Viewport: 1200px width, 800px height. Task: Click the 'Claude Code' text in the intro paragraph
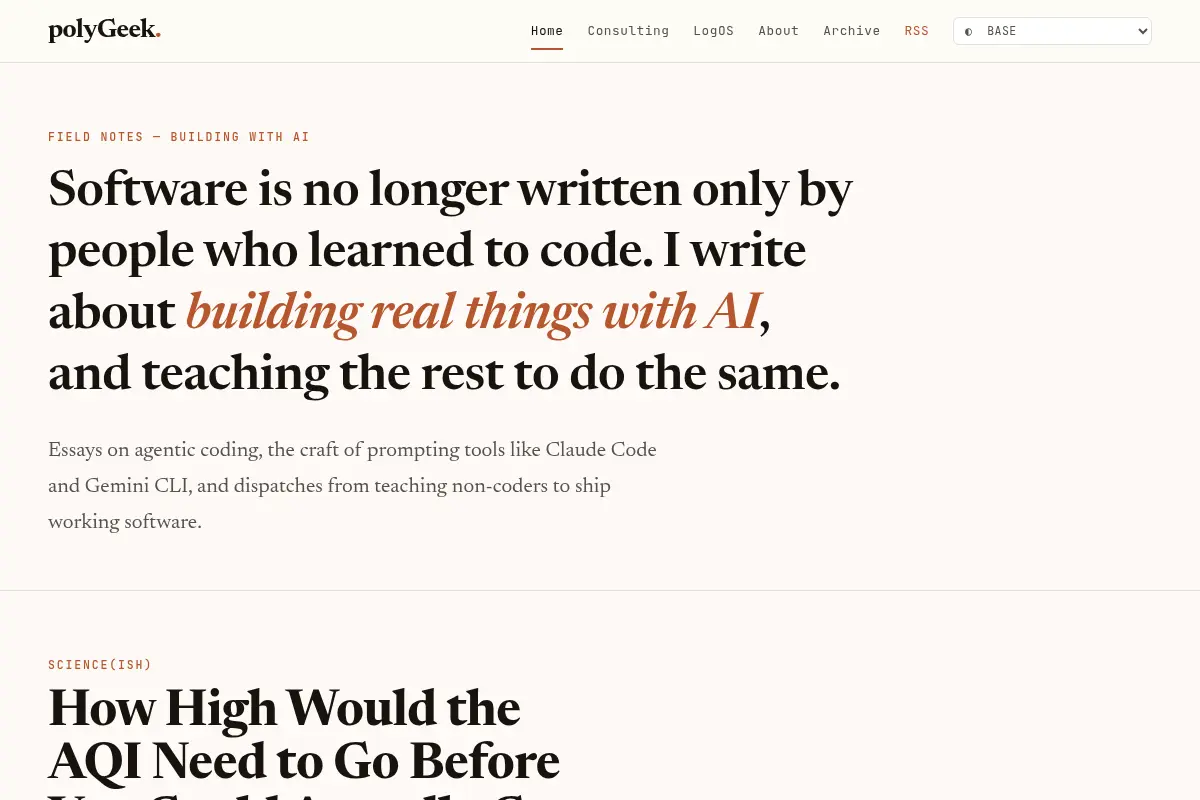(x=601, y=450)
